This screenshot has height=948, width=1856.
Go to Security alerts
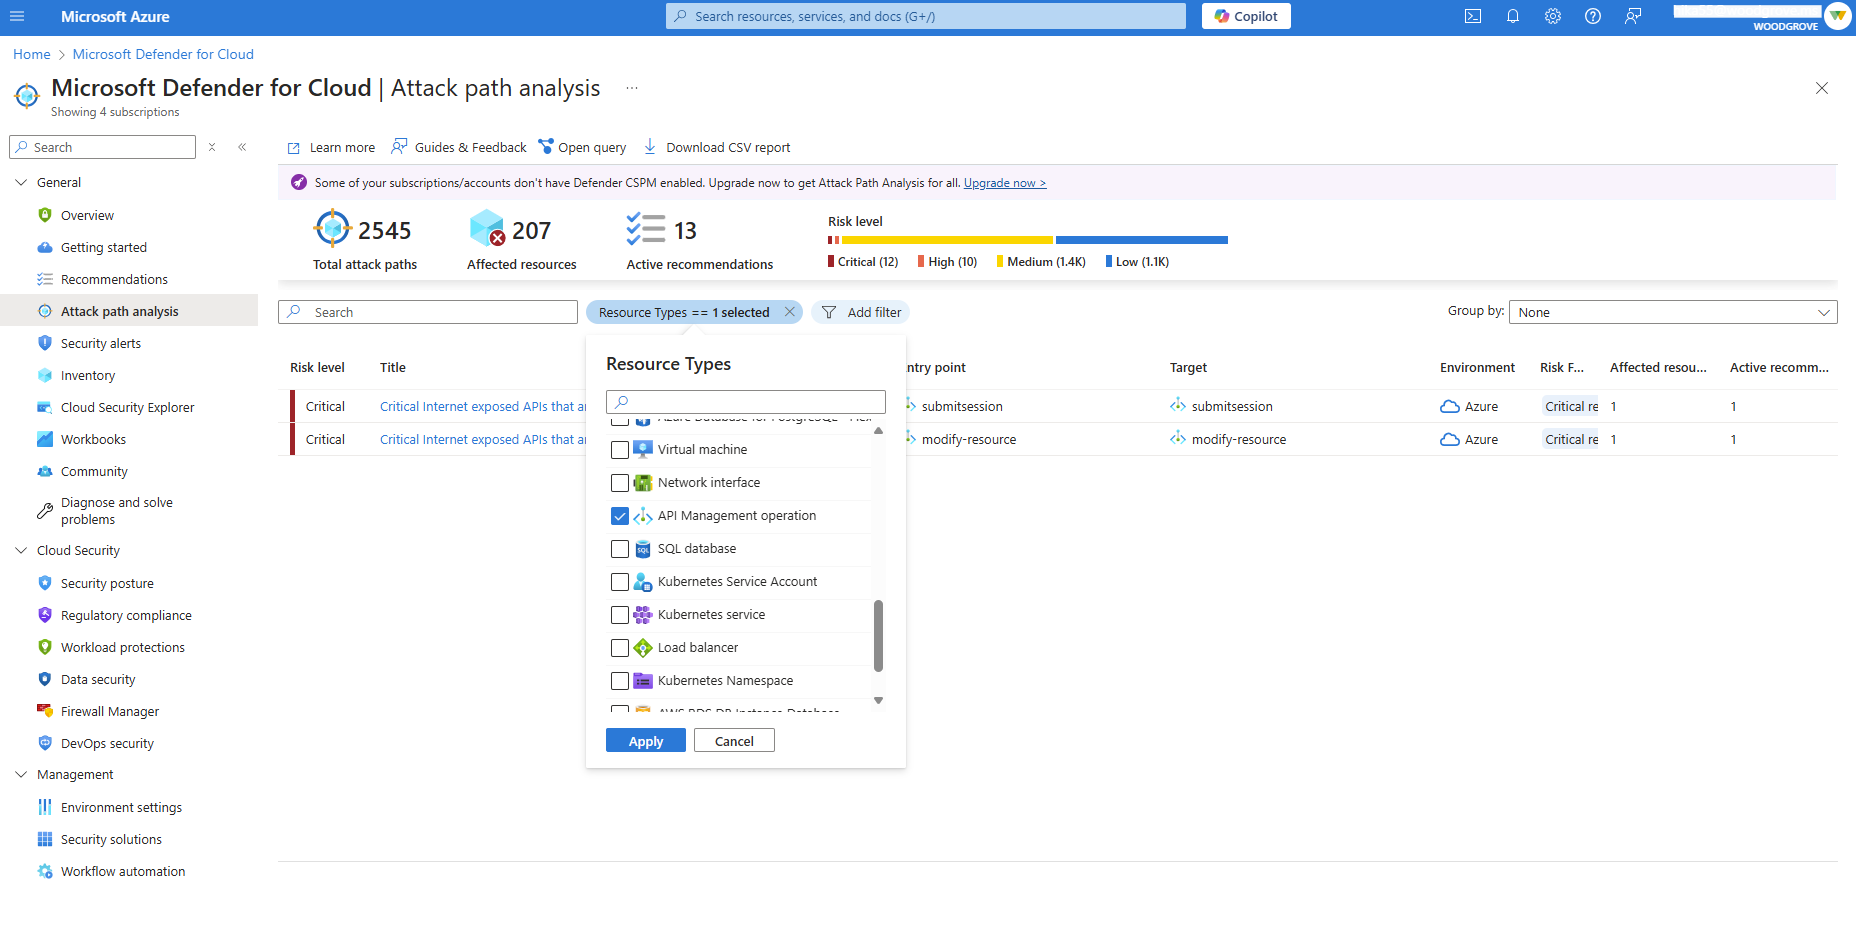[101, 343]
